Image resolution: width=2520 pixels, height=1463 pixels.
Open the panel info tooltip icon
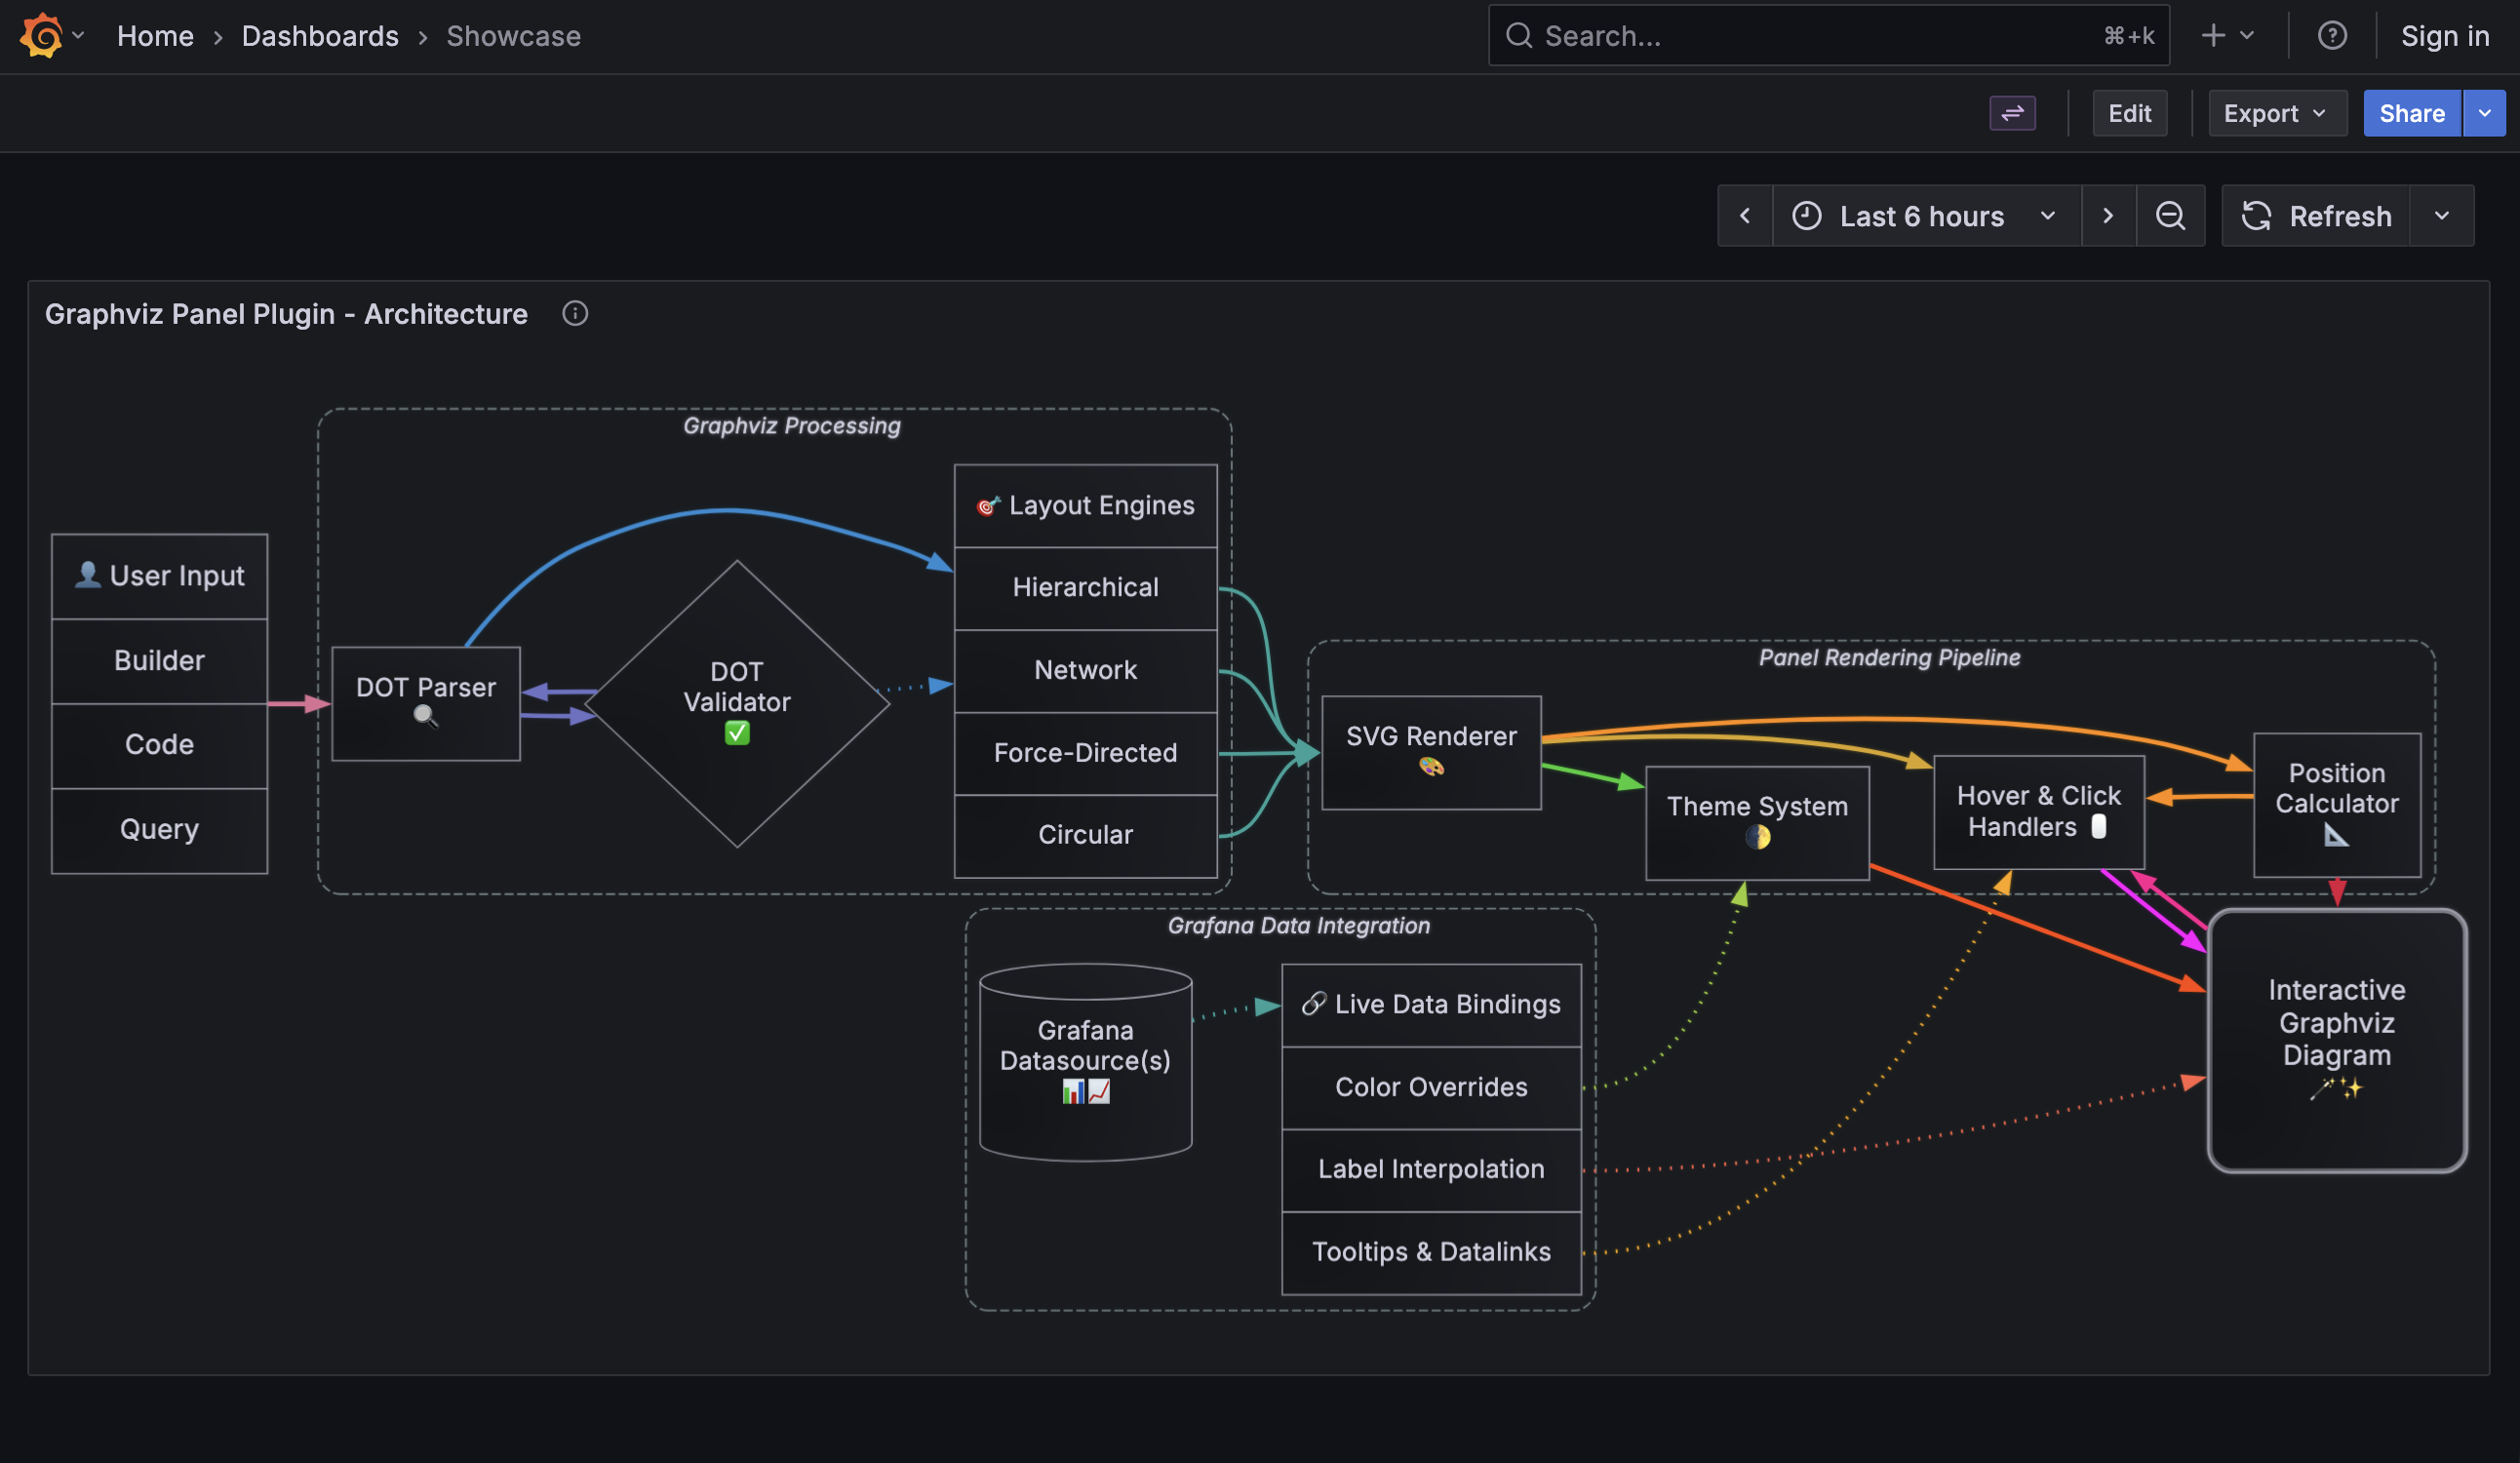tap(575, 313)
